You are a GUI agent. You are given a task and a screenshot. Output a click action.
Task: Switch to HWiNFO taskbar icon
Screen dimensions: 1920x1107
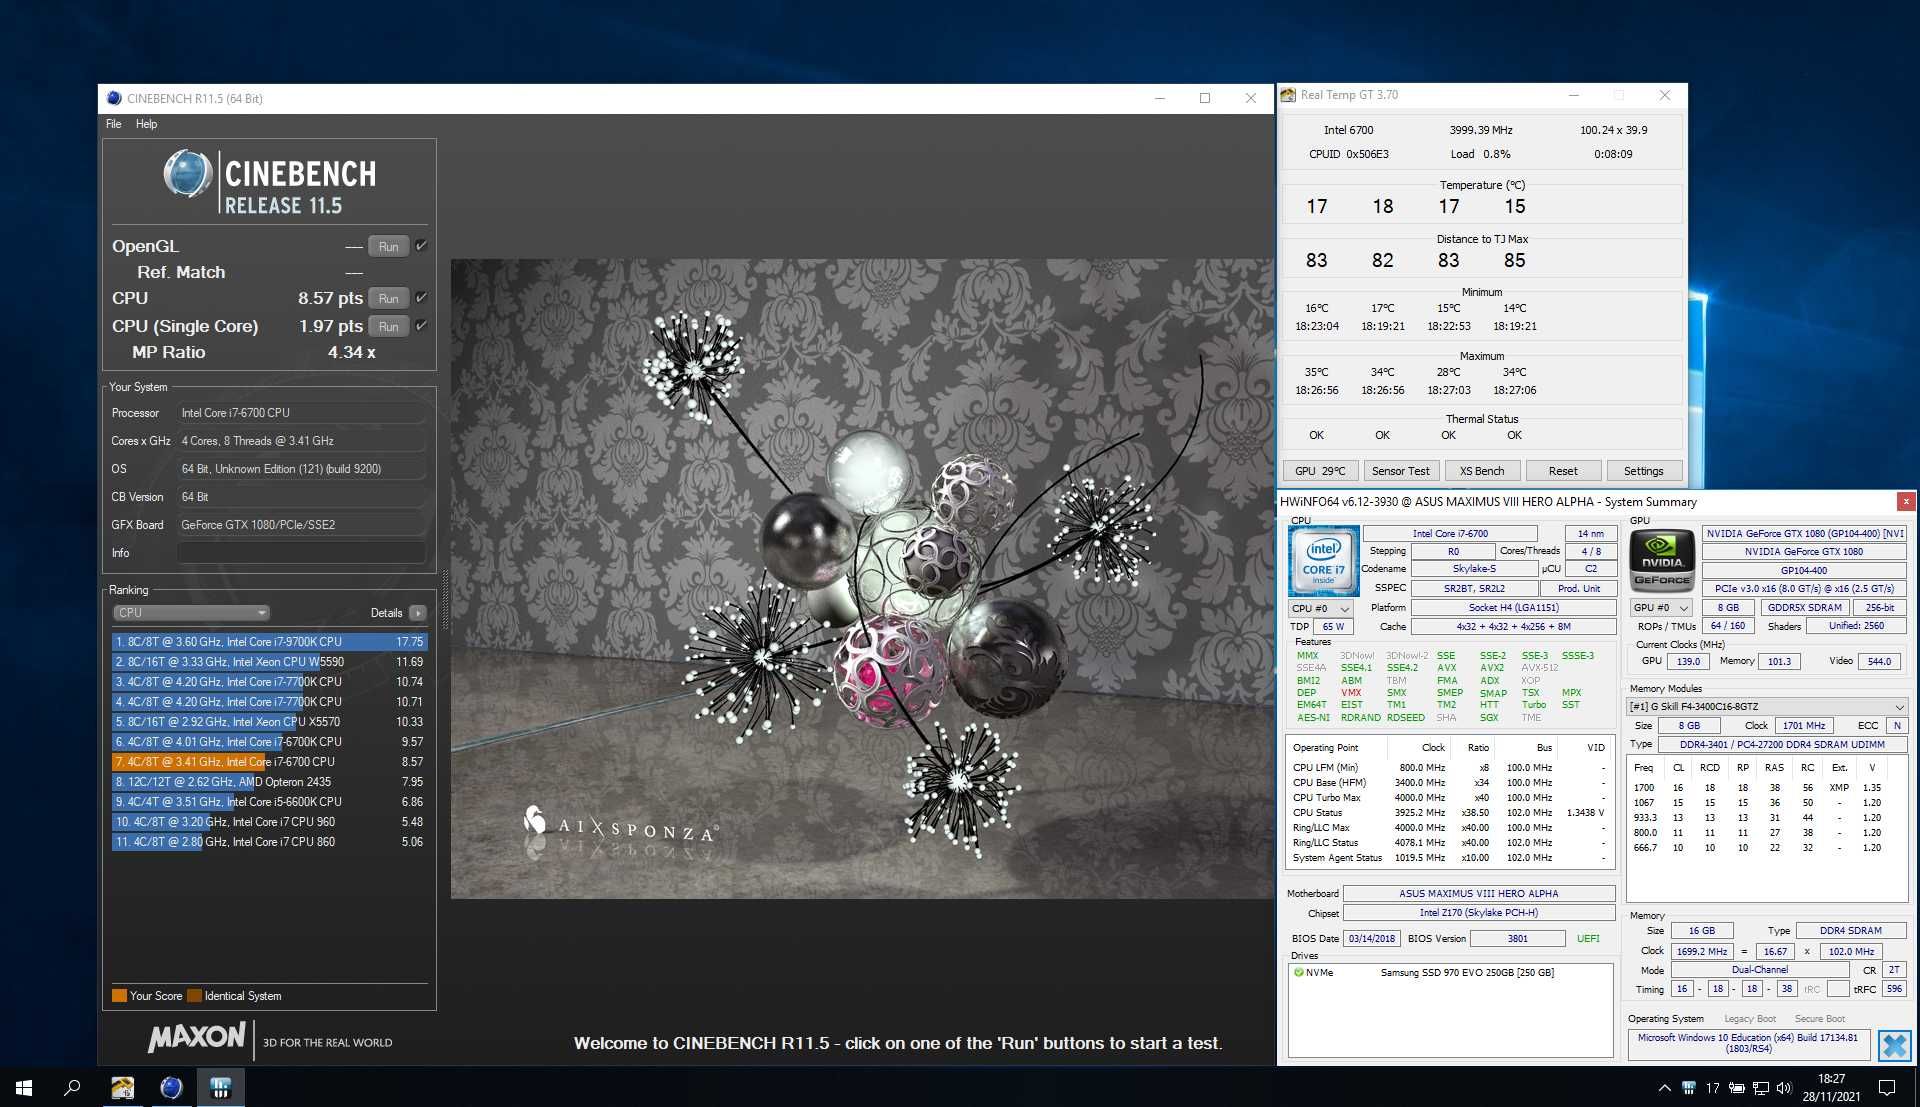point(220,1087)
